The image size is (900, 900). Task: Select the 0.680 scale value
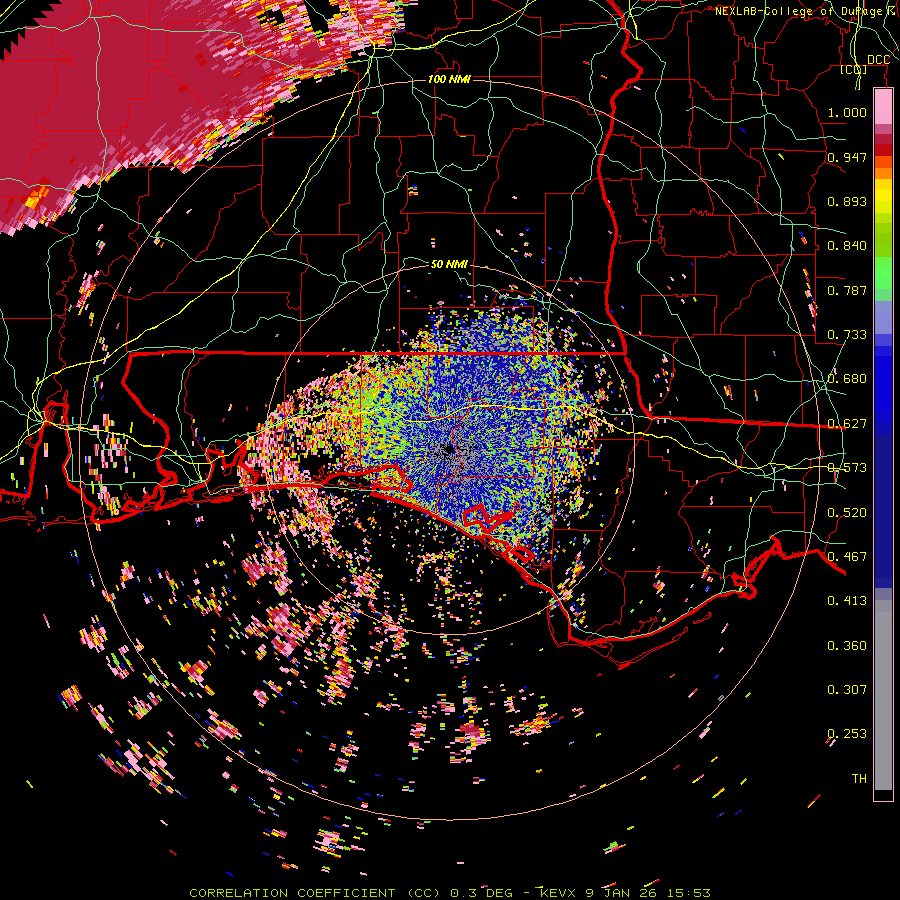(x=847, y=378)
